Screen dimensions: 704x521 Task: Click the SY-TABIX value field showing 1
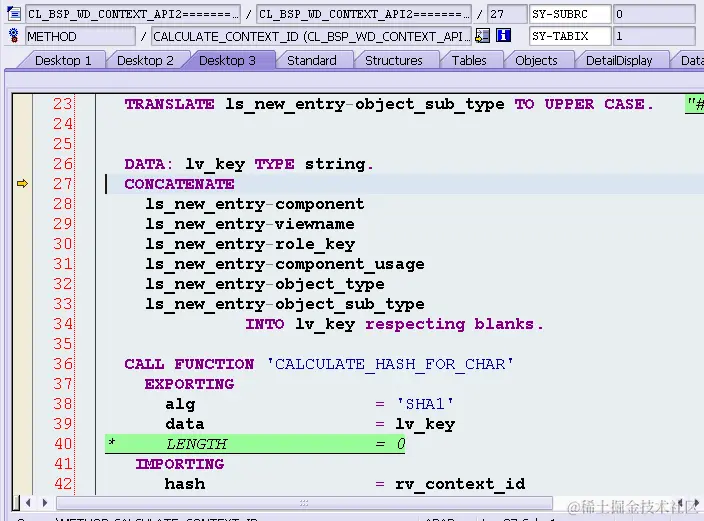pyautogui.click(x=655, y=36)
